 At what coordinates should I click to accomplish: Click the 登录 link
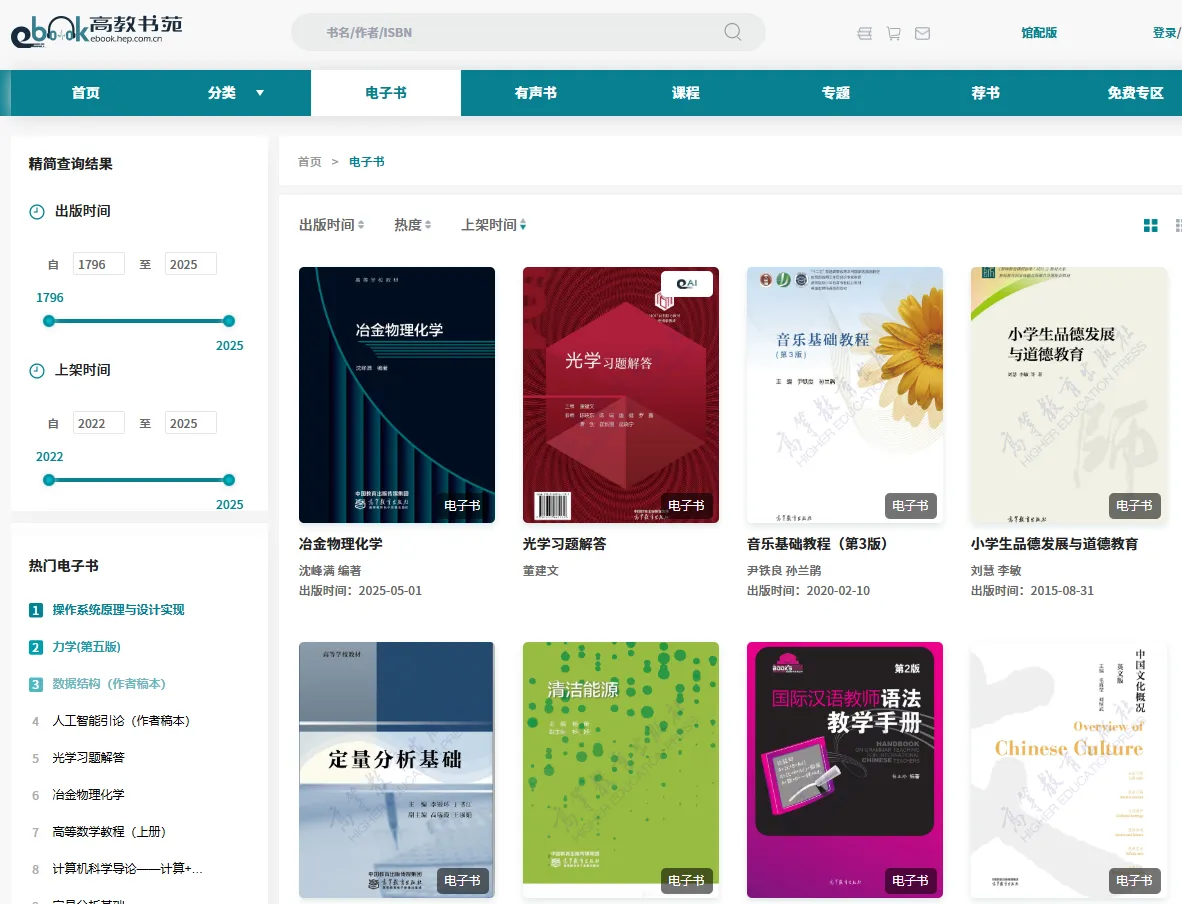(x=1165, y=32)
